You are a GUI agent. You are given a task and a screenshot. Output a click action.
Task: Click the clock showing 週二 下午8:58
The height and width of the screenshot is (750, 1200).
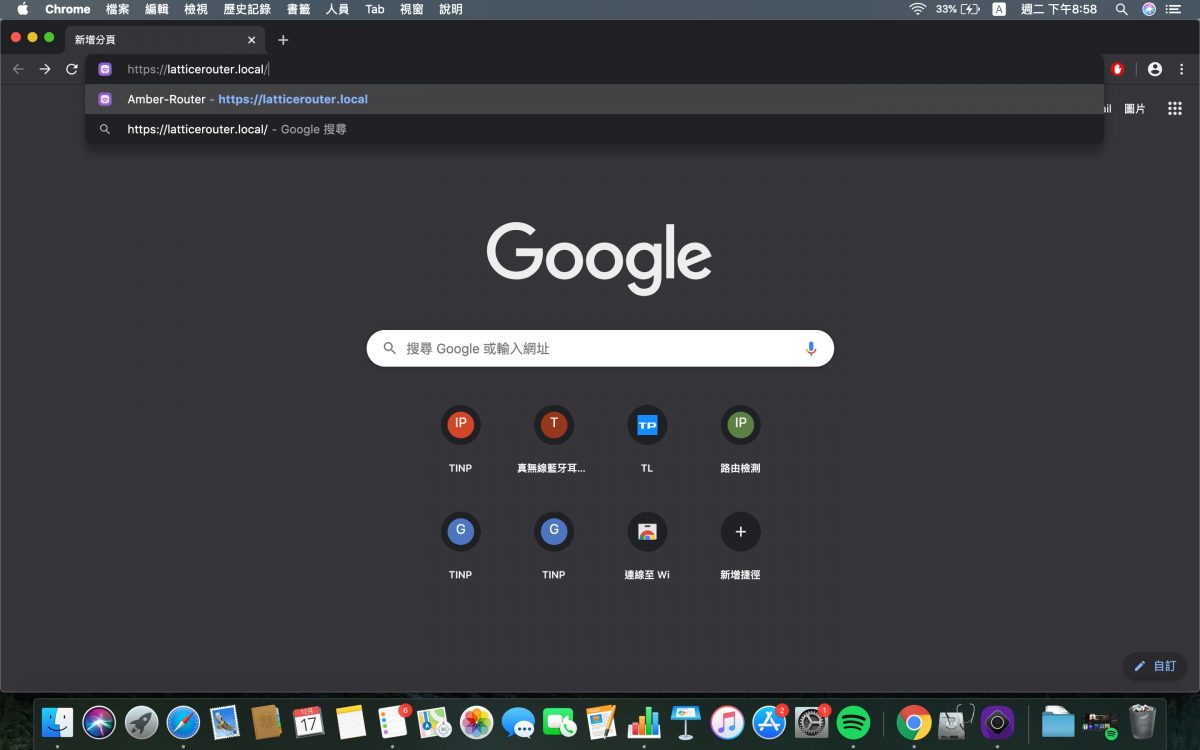(x=1059, y=9)
